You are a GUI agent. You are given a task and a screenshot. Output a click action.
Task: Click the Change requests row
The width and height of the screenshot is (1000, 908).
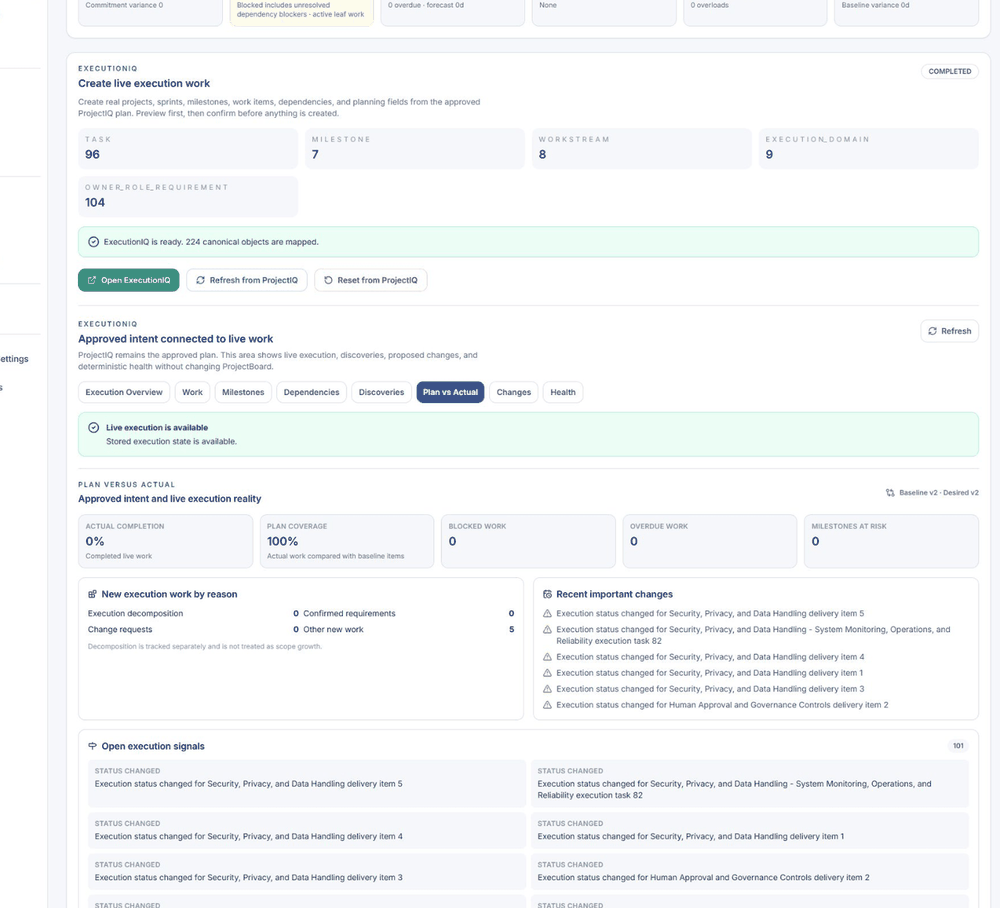(x=193, y=629)
